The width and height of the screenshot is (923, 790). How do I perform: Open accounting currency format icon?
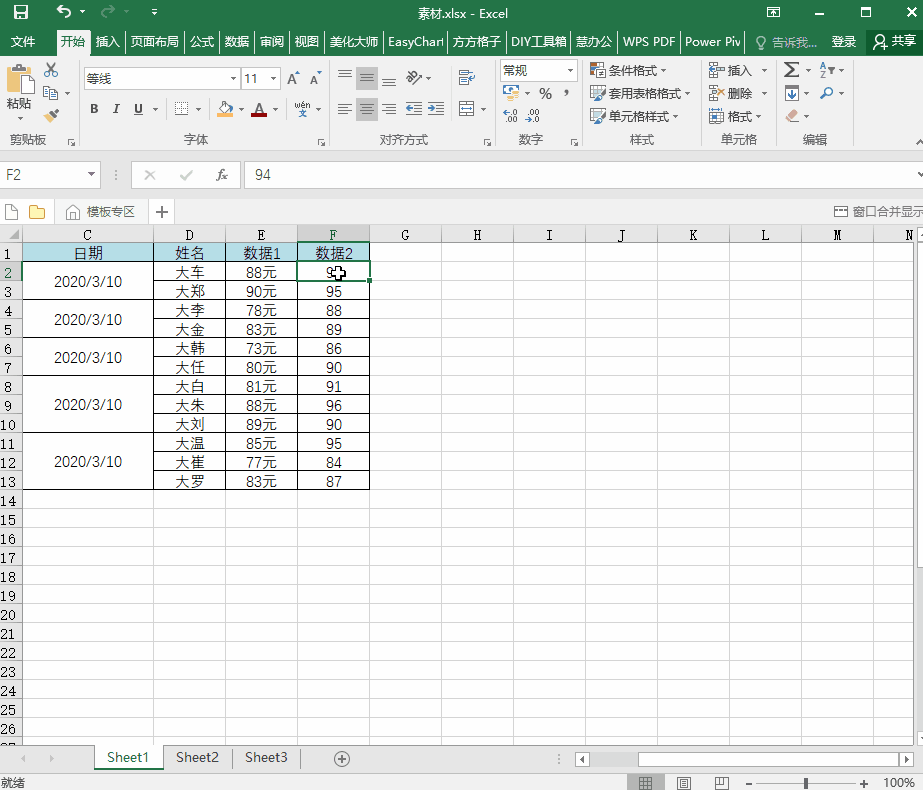click(x=511, y=93)
